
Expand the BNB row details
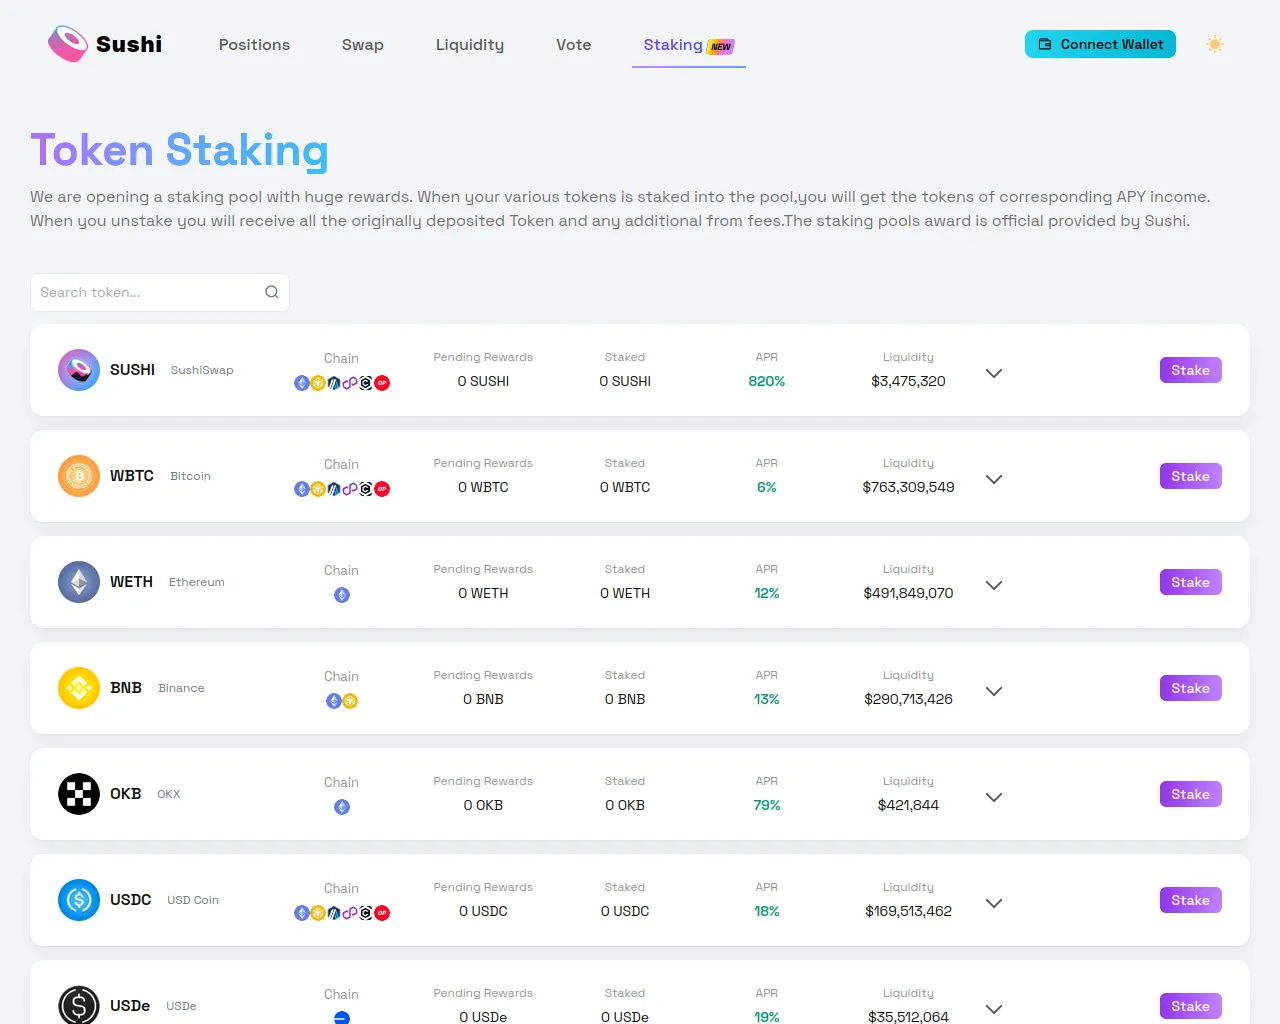coord(994,691)
